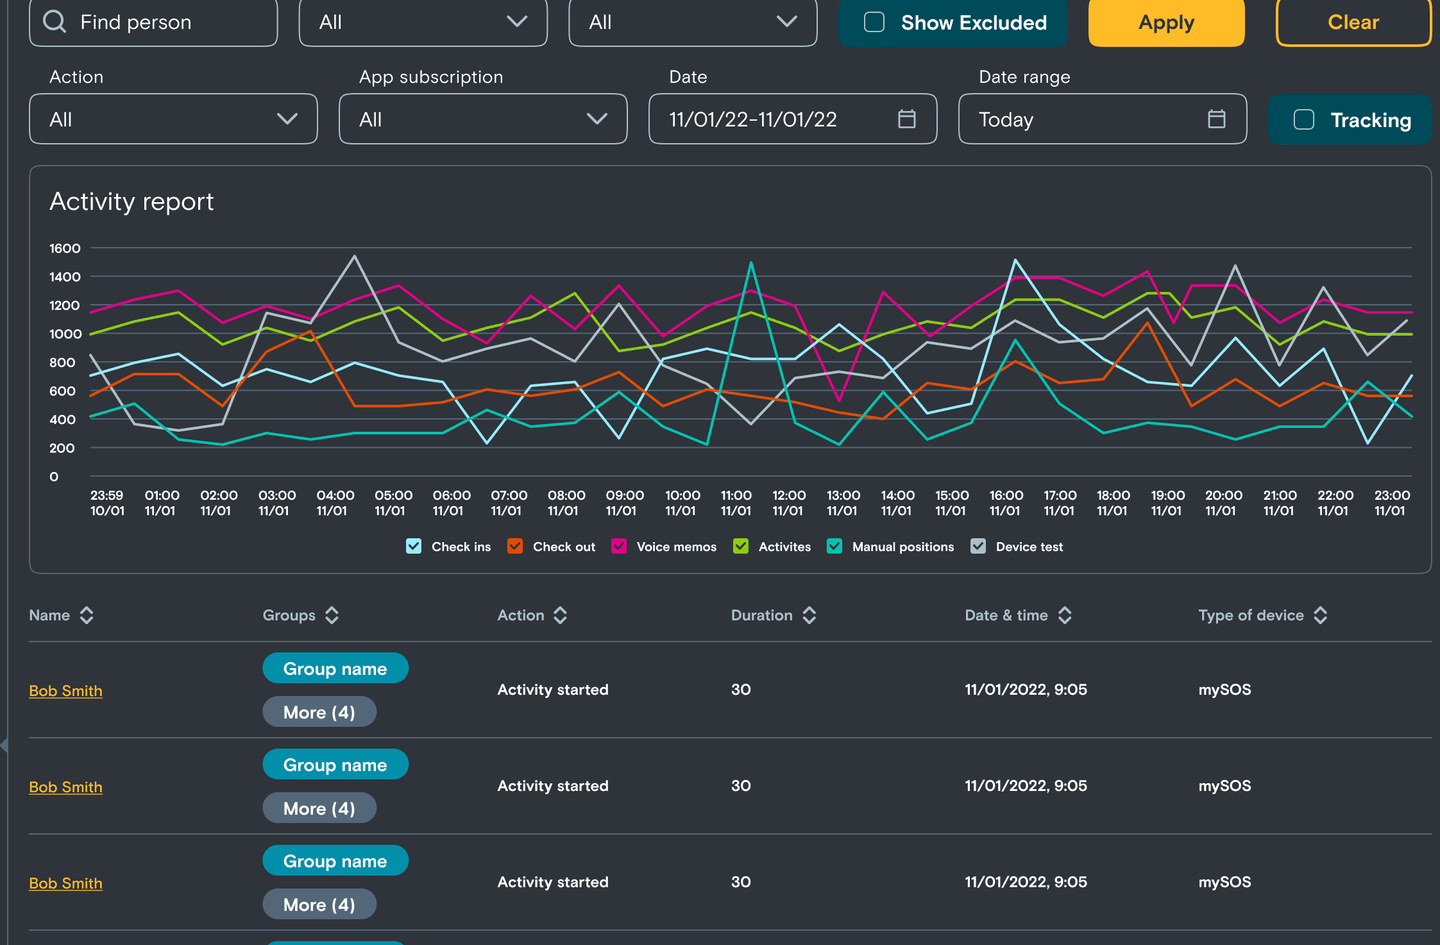Open the calendar icon in Date field

pos(907,119)
